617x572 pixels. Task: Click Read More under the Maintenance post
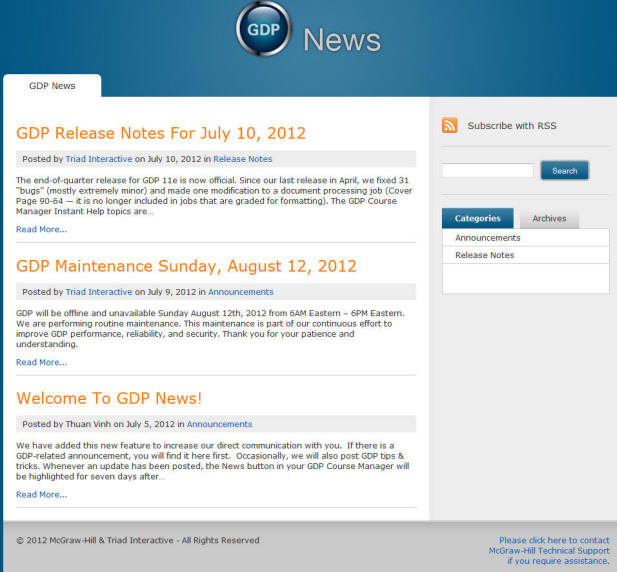[x=41, y=362]
